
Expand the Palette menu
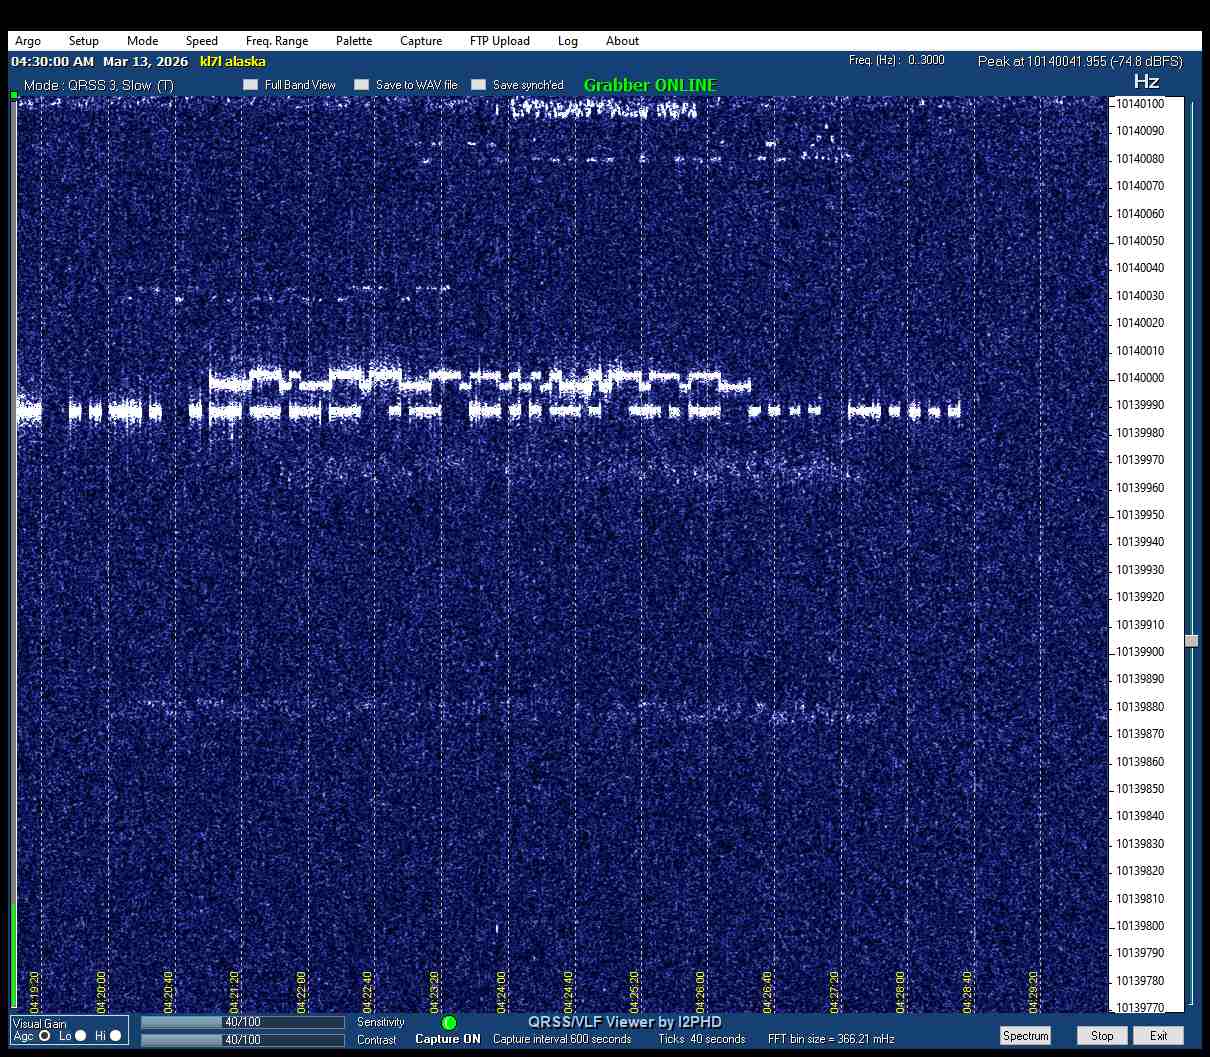pos(354,41)
